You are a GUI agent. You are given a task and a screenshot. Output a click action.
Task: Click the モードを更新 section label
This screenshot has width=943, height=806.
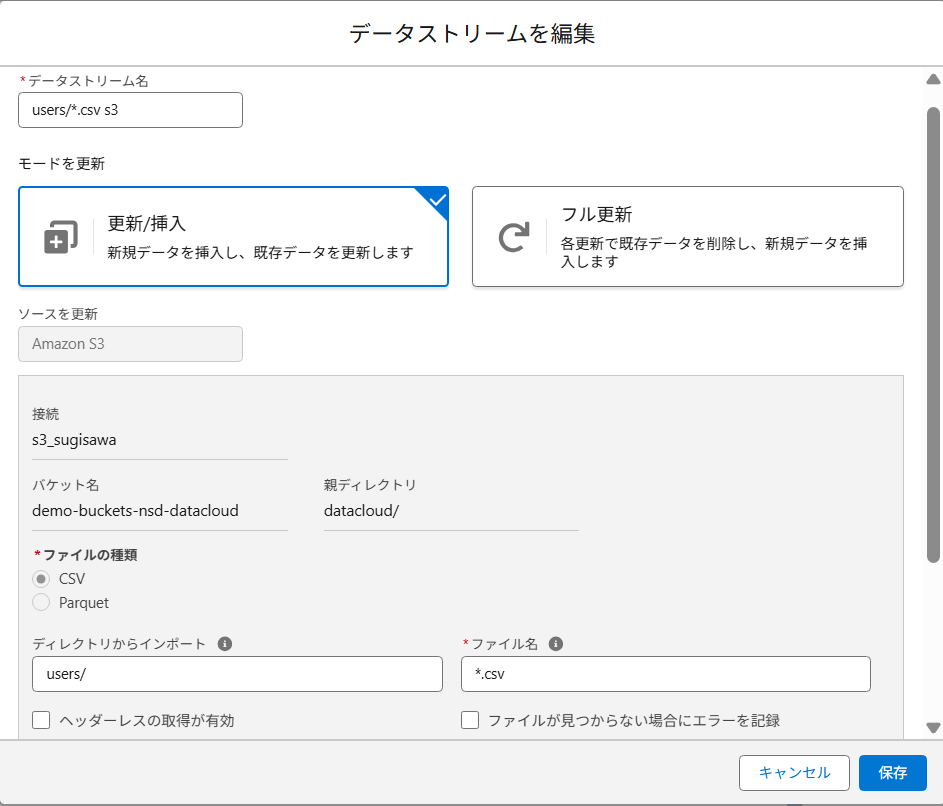pos(61,164)
